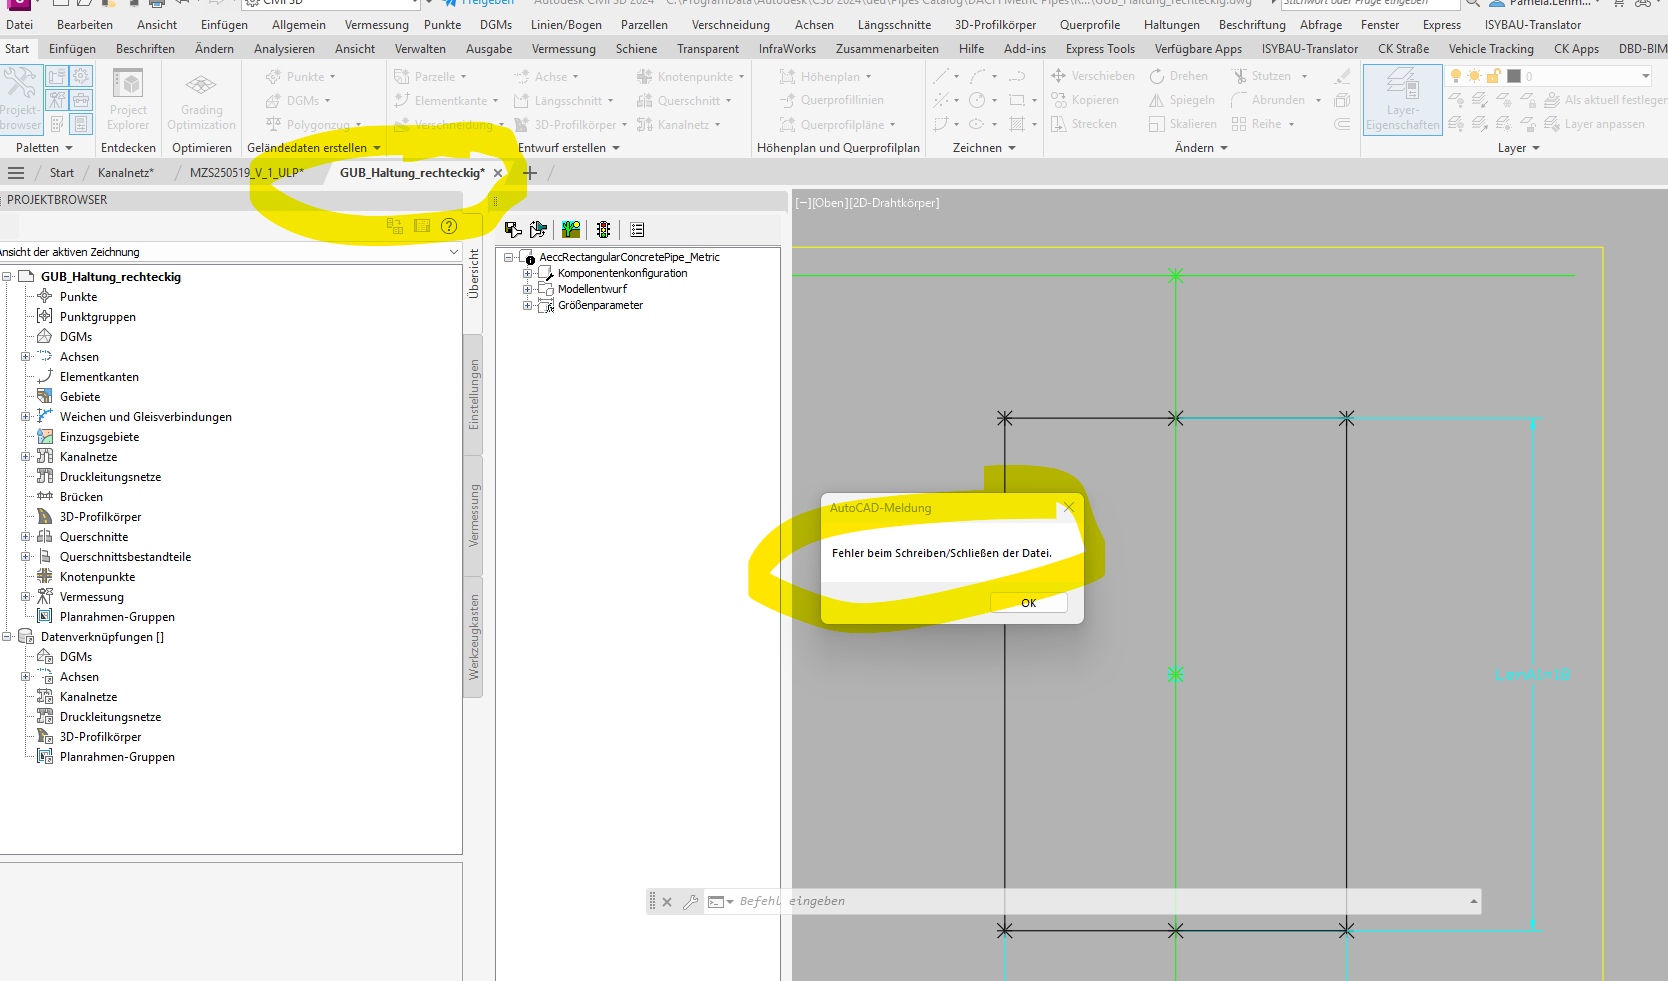The width and height of the screenshot is (1668, 981).
Task: Toggle layer on/off lightbulb icon
Action: (x=1456, y=76)
